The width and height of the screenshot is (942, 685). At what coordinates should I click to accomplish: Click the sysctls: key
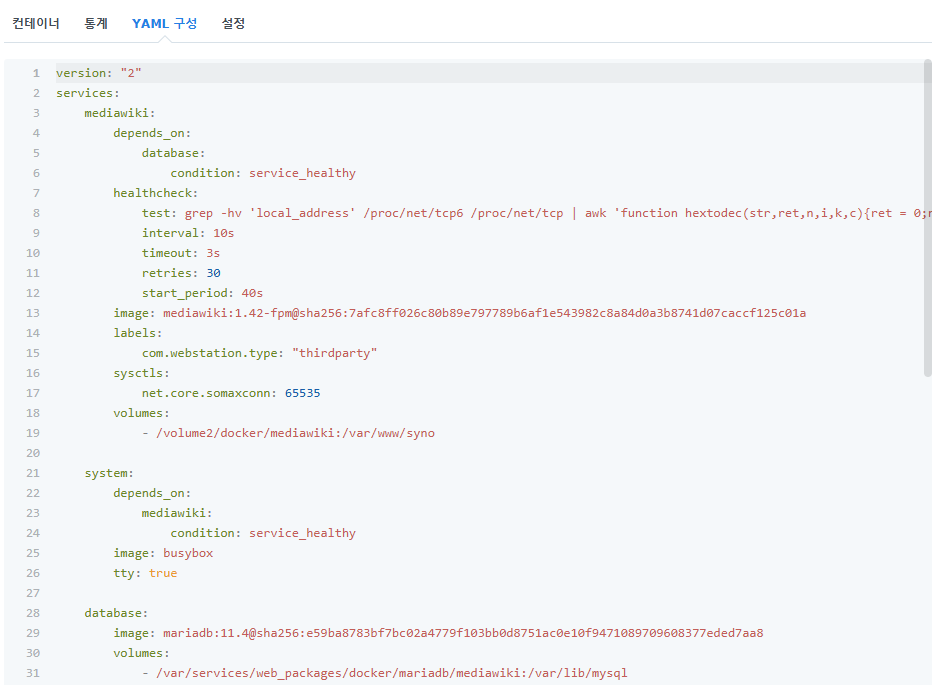click(141, 373)
